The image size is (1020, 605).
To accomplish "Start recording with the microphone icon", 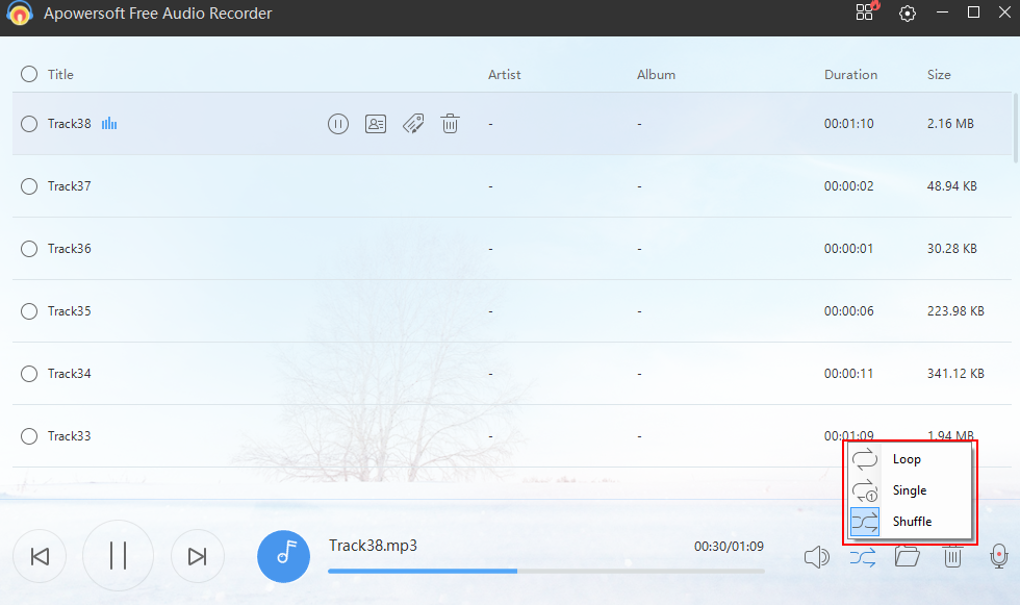I will click(999, 557).
